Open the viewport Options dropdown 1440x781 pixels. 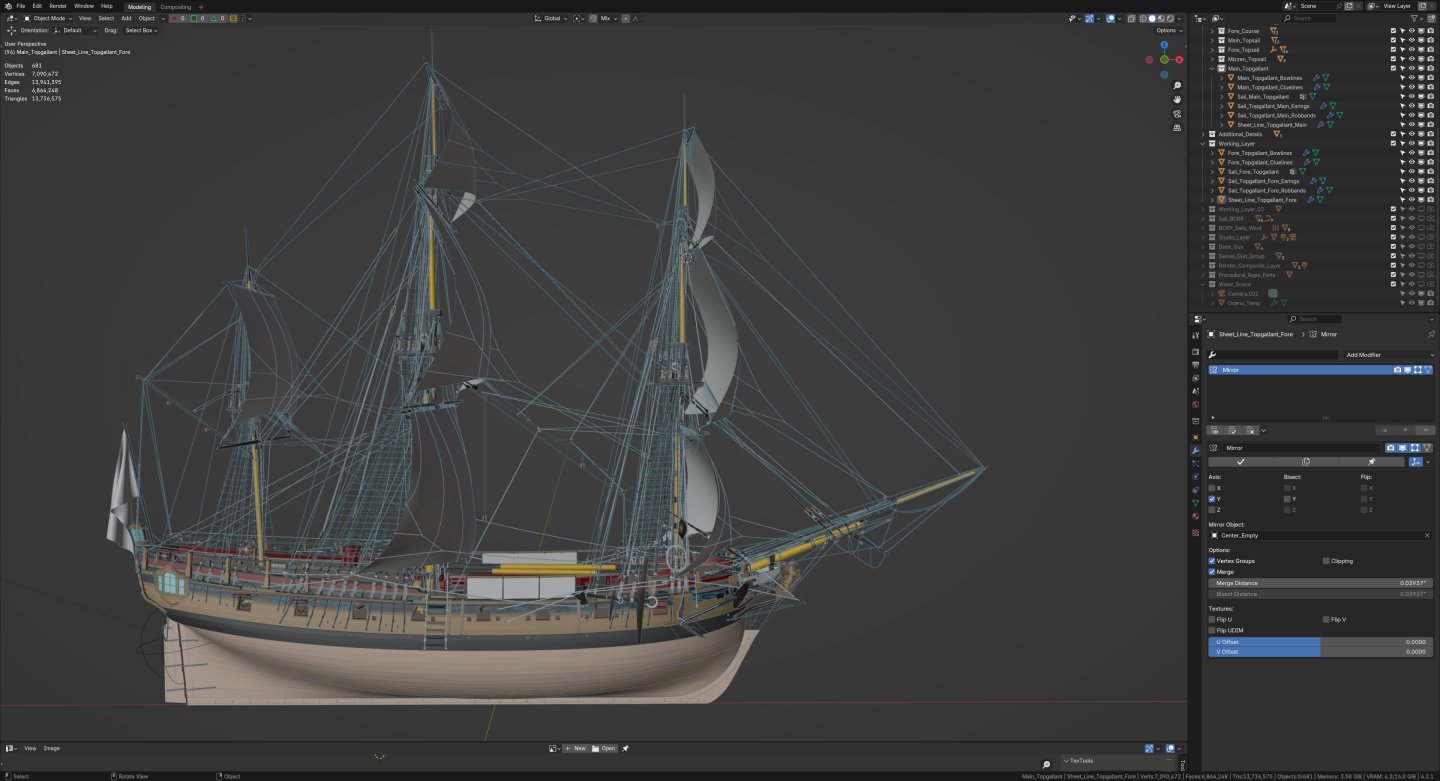click(x=1168, y=30)
